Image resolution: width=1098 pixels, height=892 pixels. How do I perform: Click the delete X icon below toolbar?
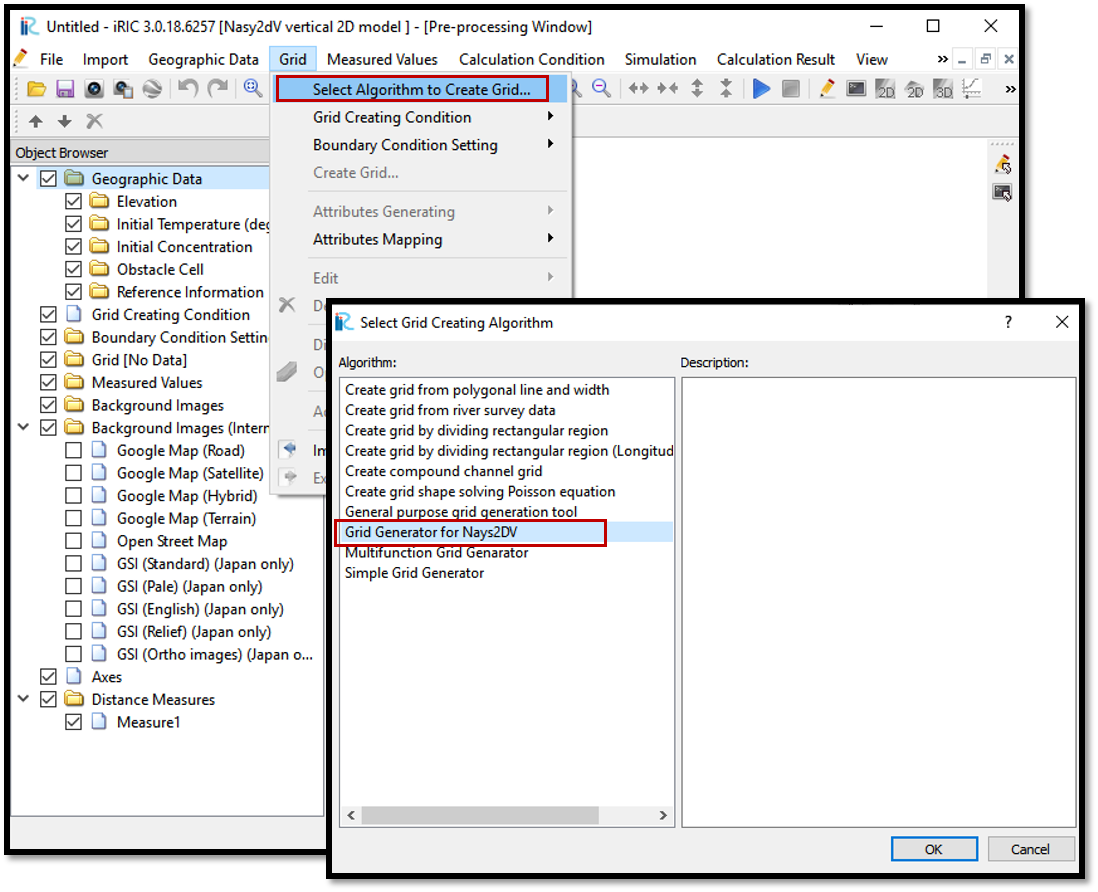pyautogui.click(x=95, y=121)
